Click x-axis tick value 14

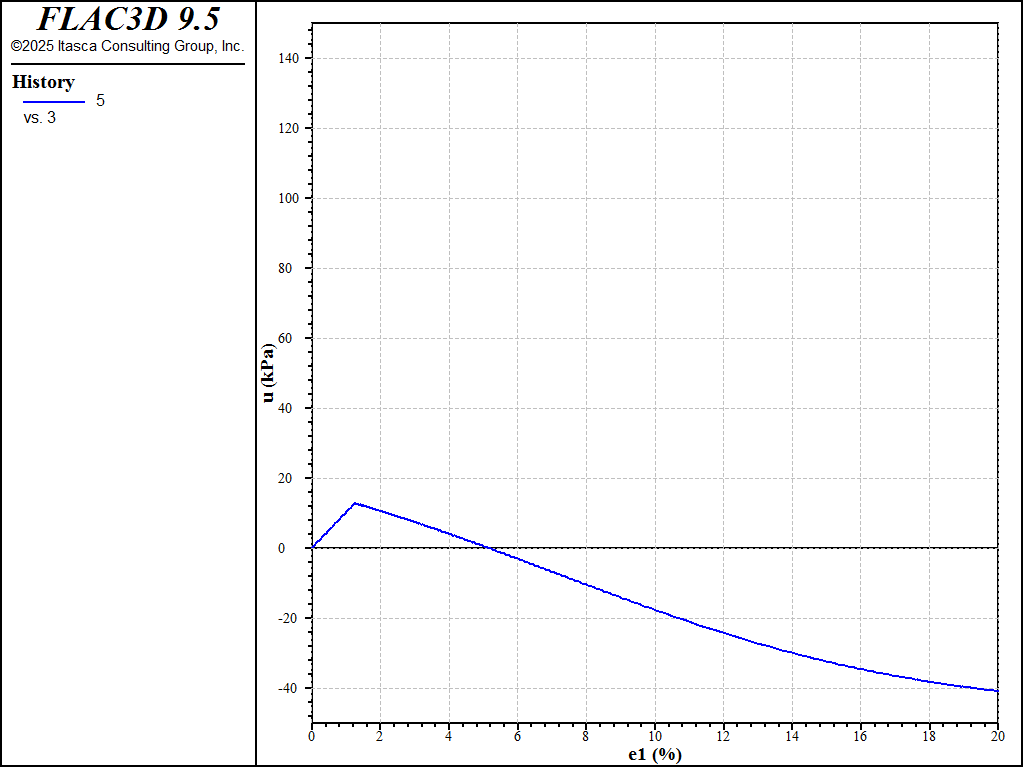tap(792, 736)
